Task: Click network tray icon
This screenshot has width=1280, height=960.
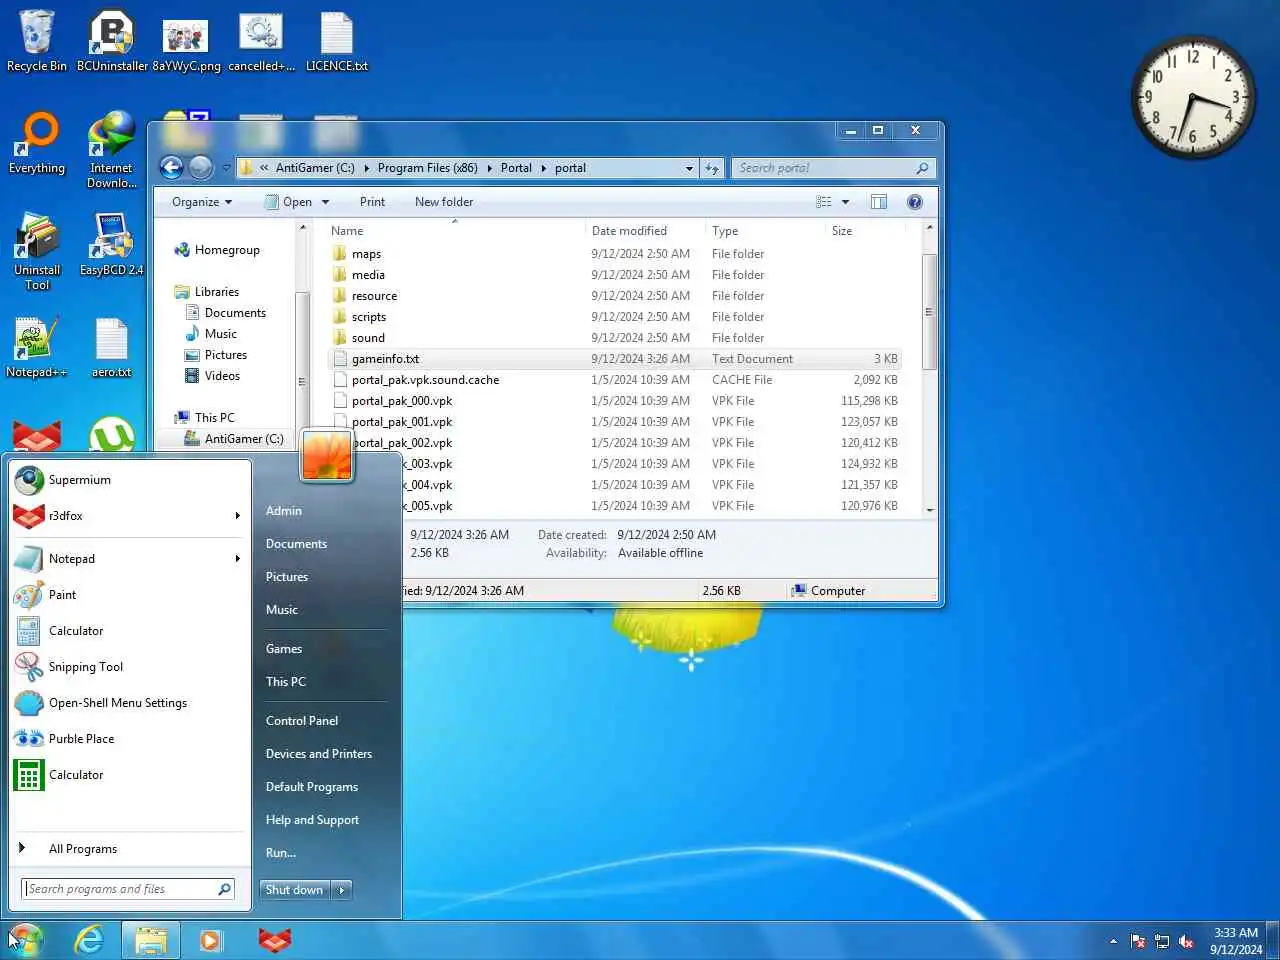Action: (x=1162, y=941)
